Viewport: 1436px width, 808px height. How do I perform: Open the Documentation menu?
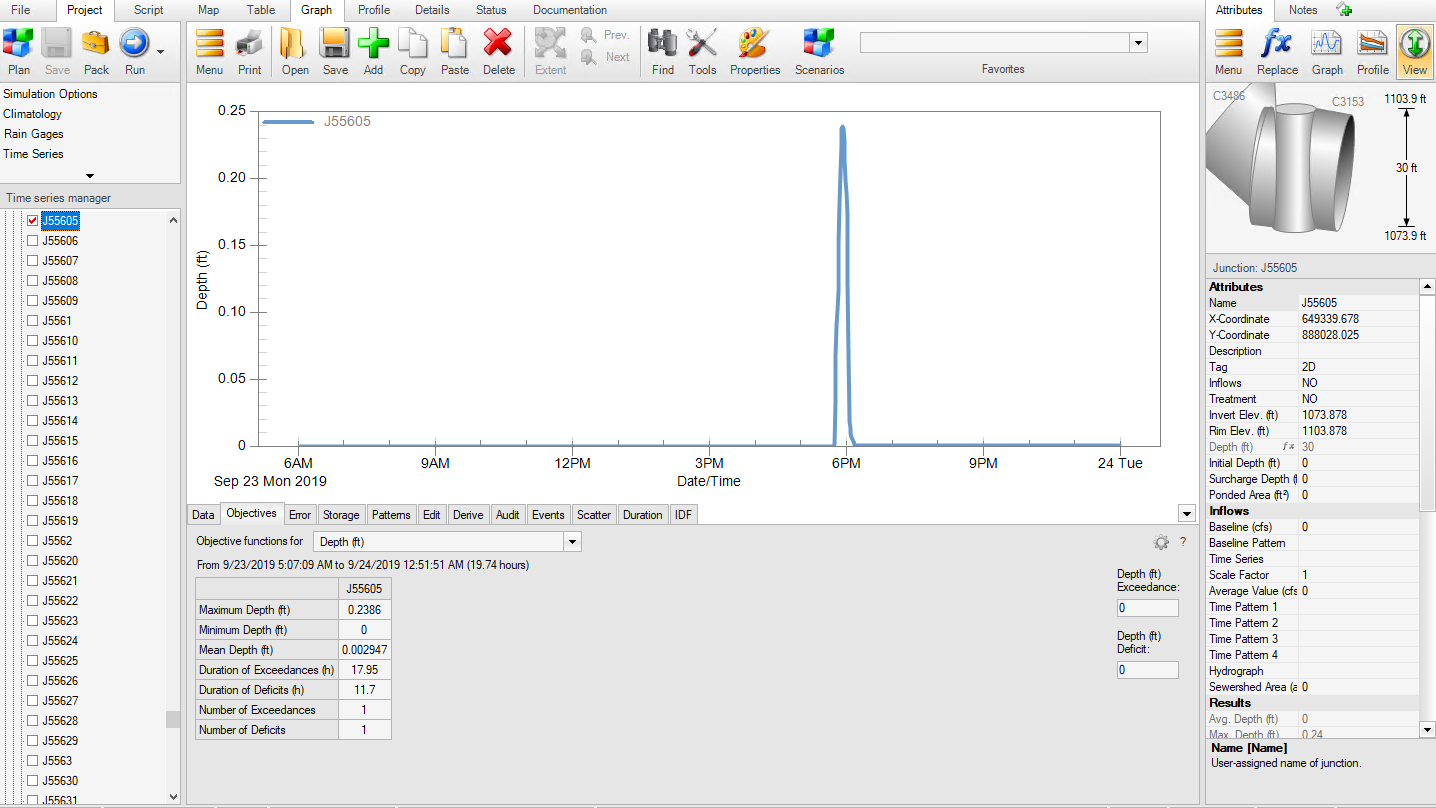[x=569, y=10]
